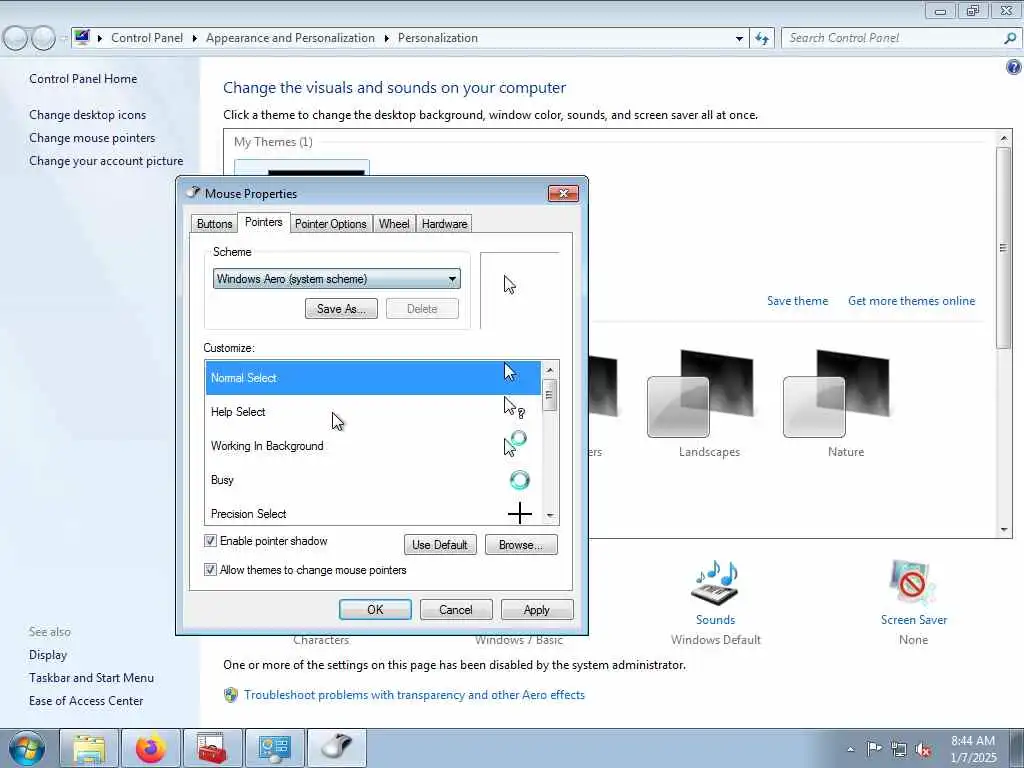
Task: Open Ease of Access Center link
Action: 86,701
